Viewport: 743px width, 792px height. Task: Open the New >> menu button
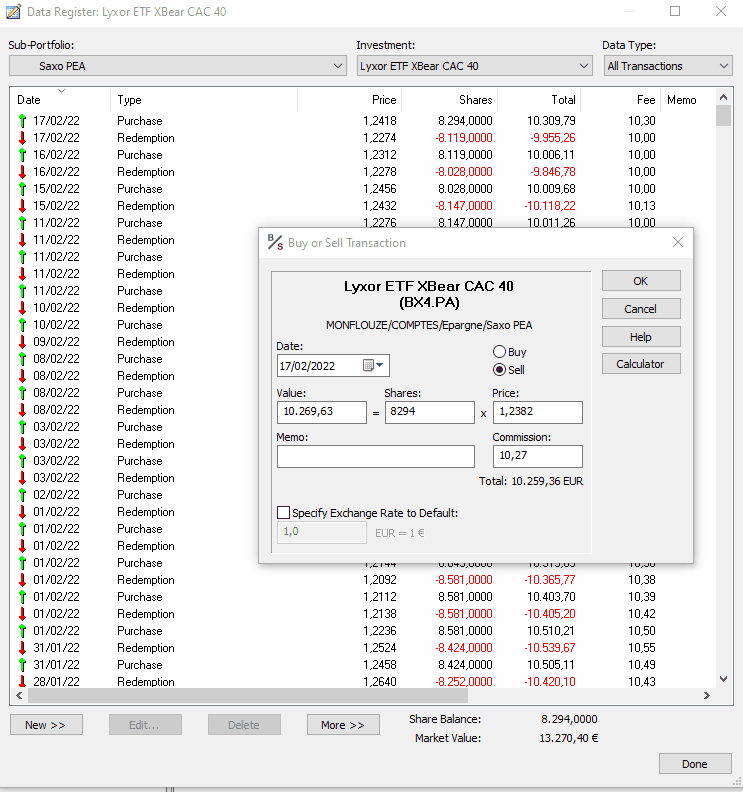click(x=46, y=725)
